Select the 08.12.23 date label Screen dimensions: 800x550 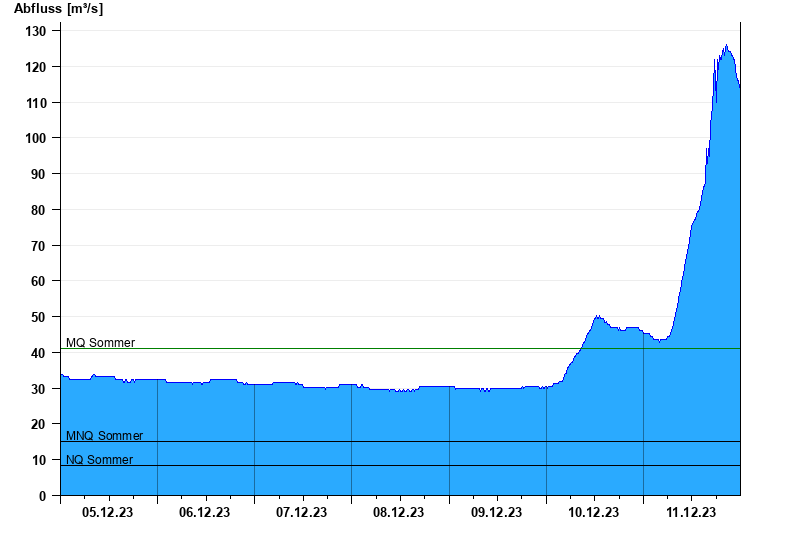click(399, 512)
